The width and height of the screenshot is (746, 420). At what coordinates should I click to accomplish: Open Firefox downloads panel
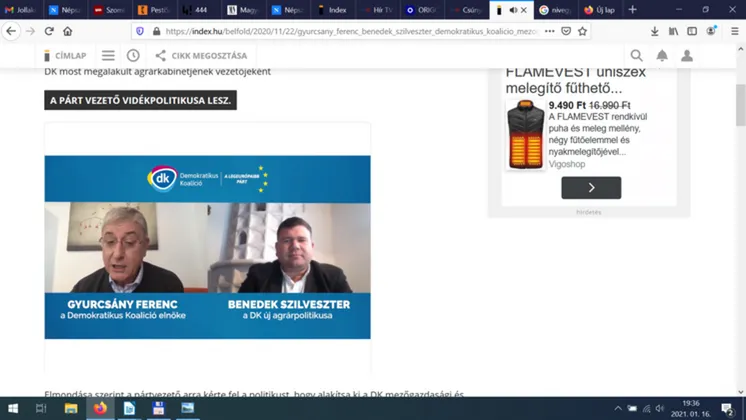[x=655, y=31]
